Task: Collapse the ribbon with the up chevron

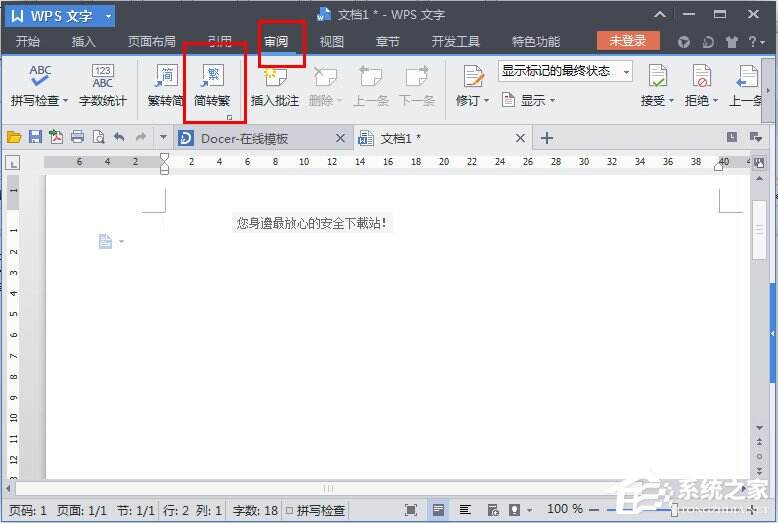Action: click(659, 14)
